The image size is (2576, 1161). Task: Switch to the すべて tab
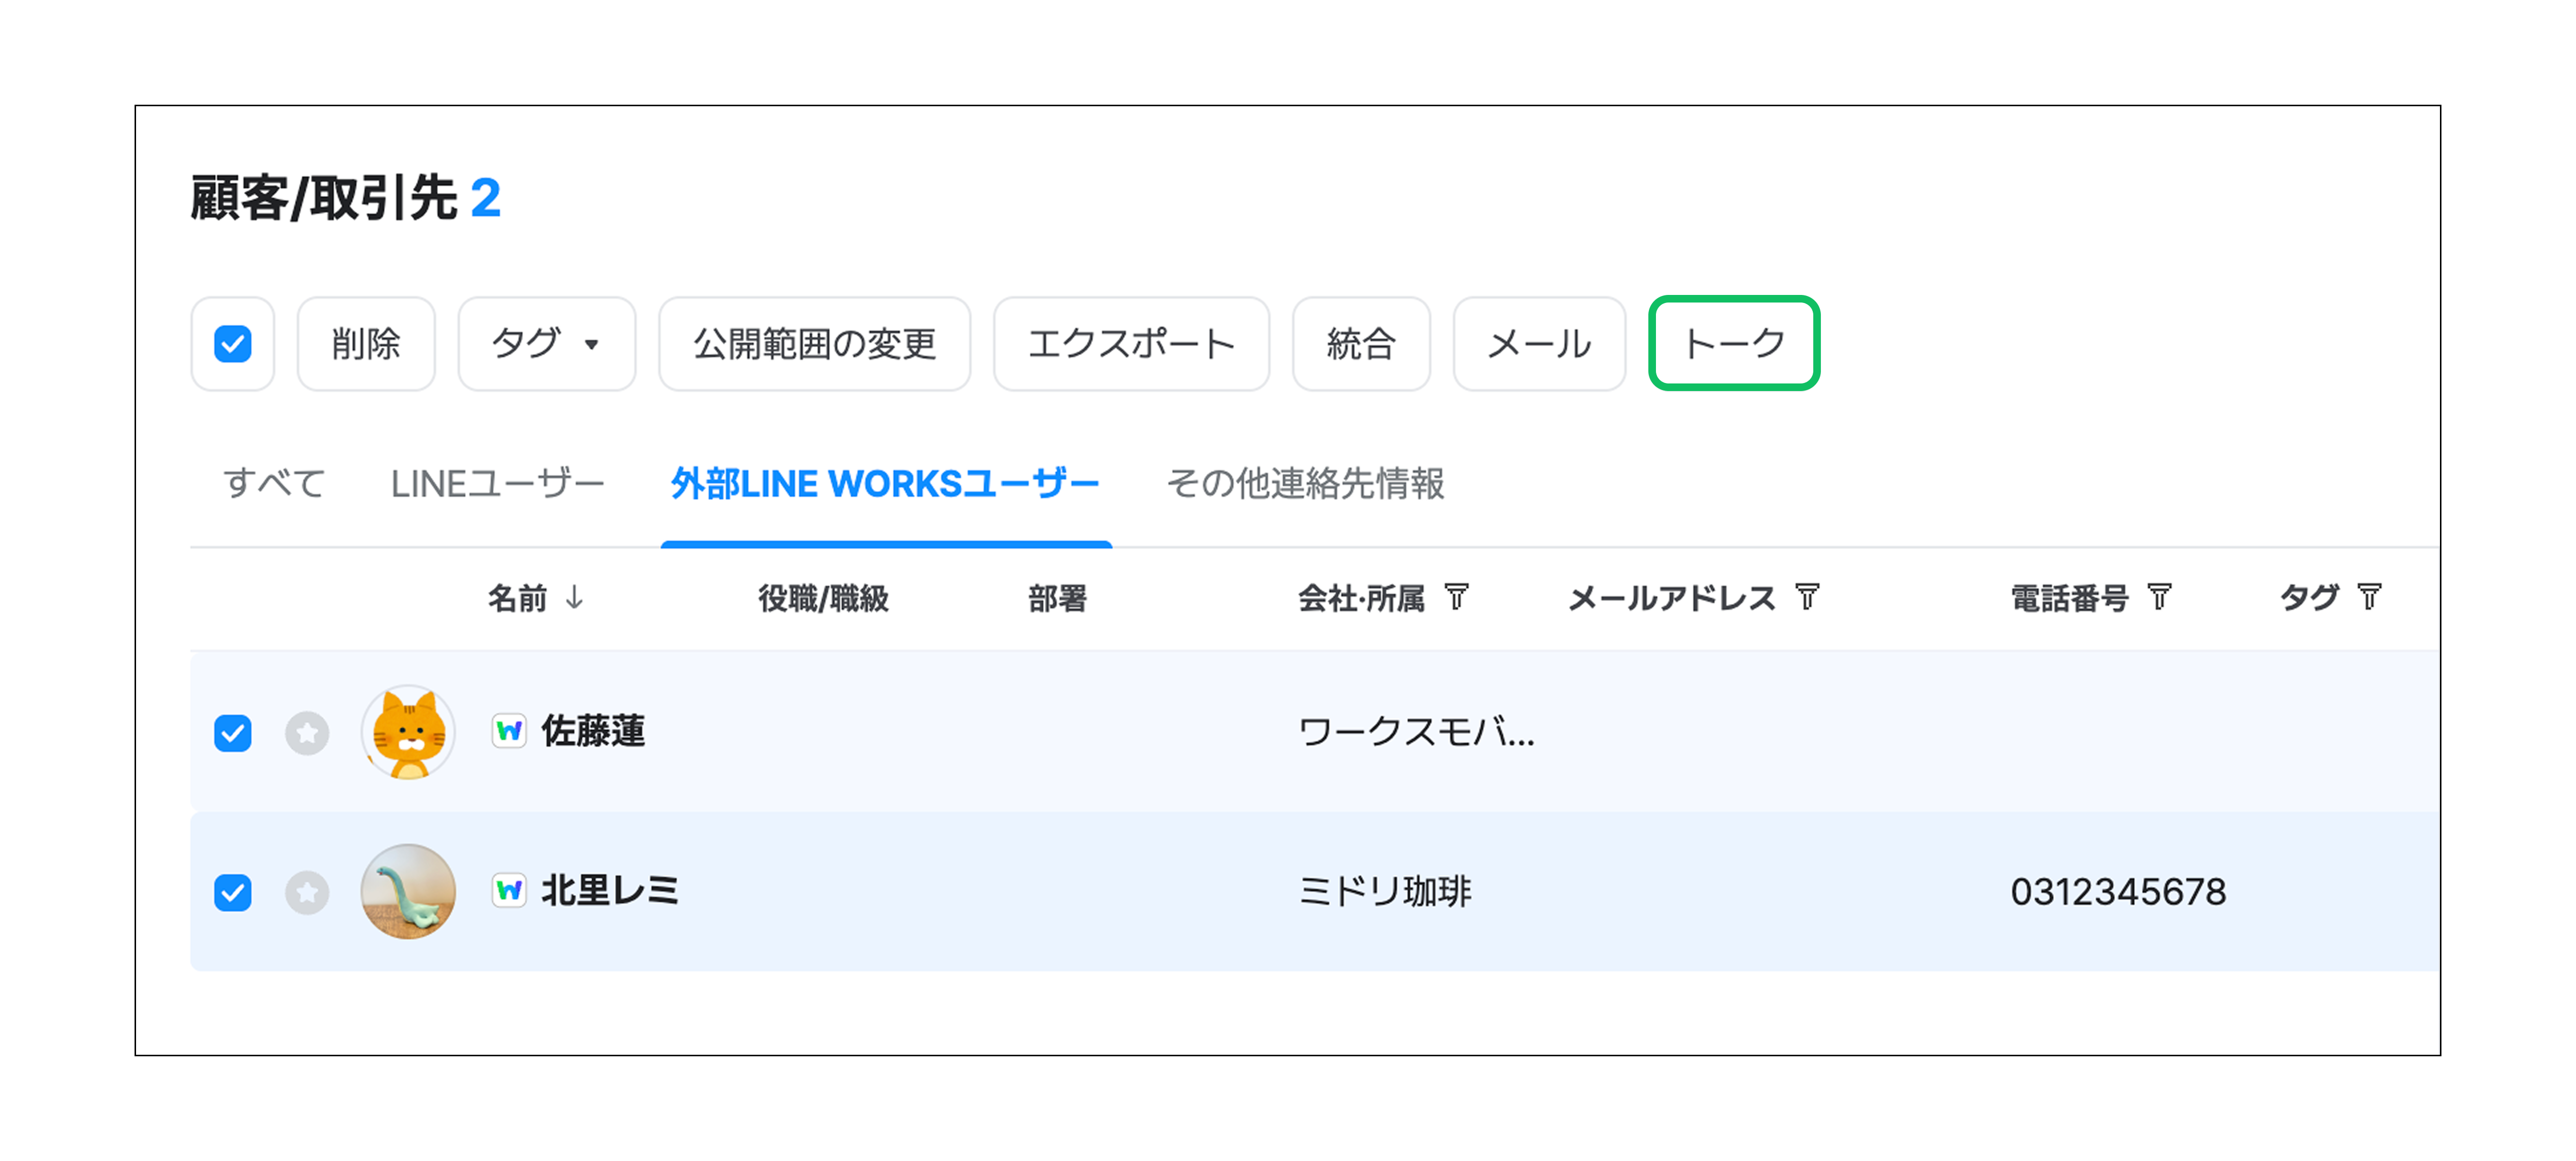273,484
